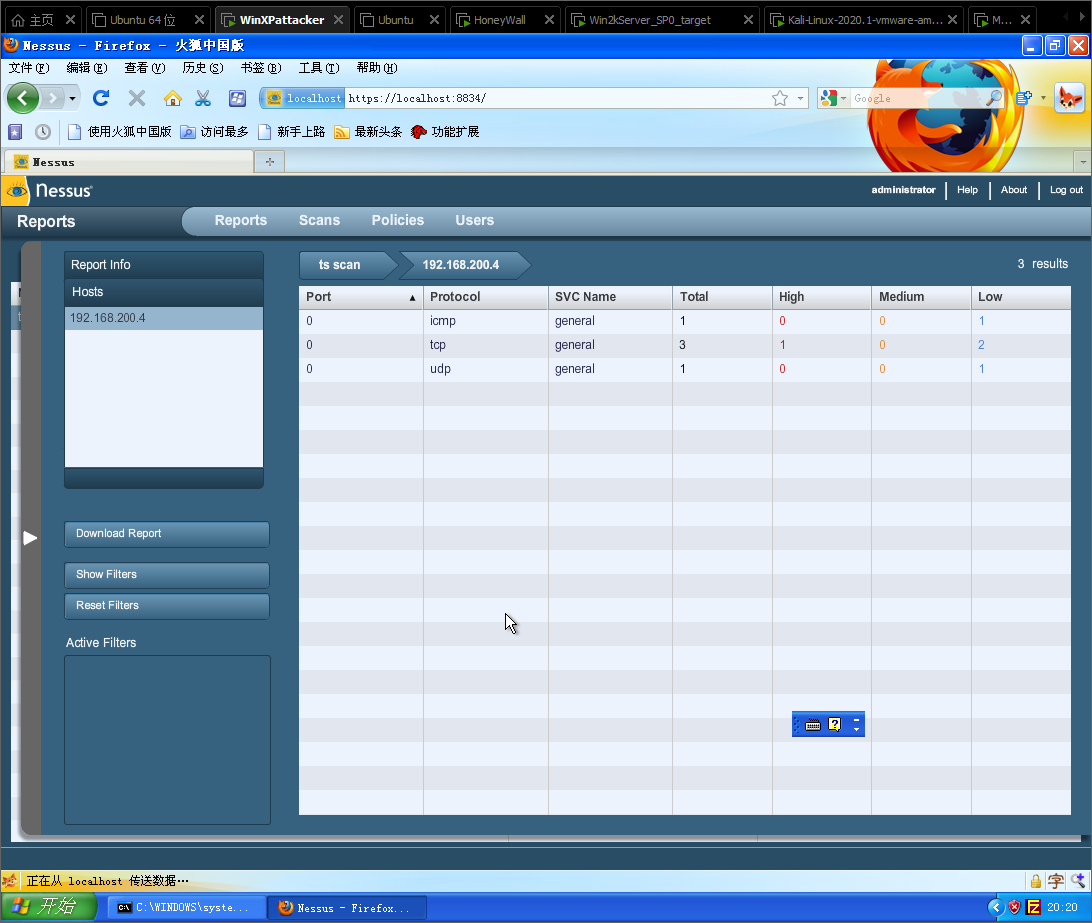The width and height of the screenshot is (1092, 923).
Task: Go to Nessus Reports tab
Action: [241, 220]
